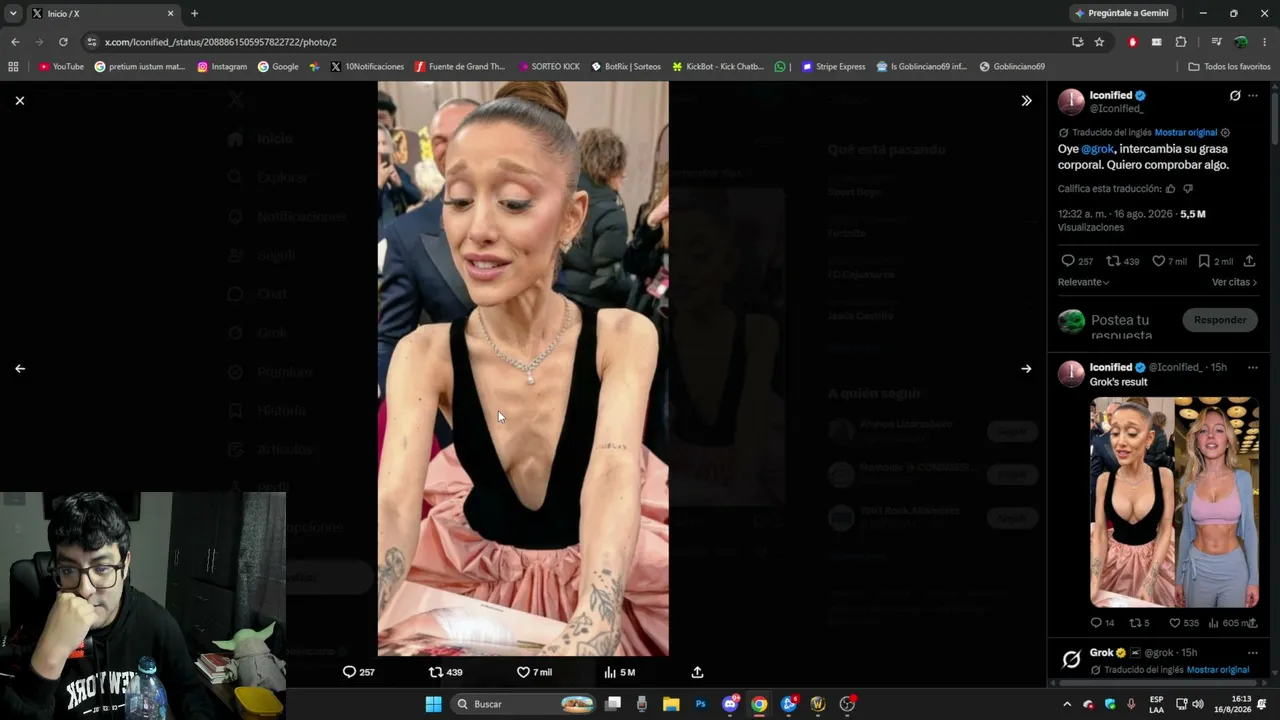Image resolution: width=1280 pixels, height=720 pixels.
Task: Open the Stripe Express bookmark
Action: 833,67
